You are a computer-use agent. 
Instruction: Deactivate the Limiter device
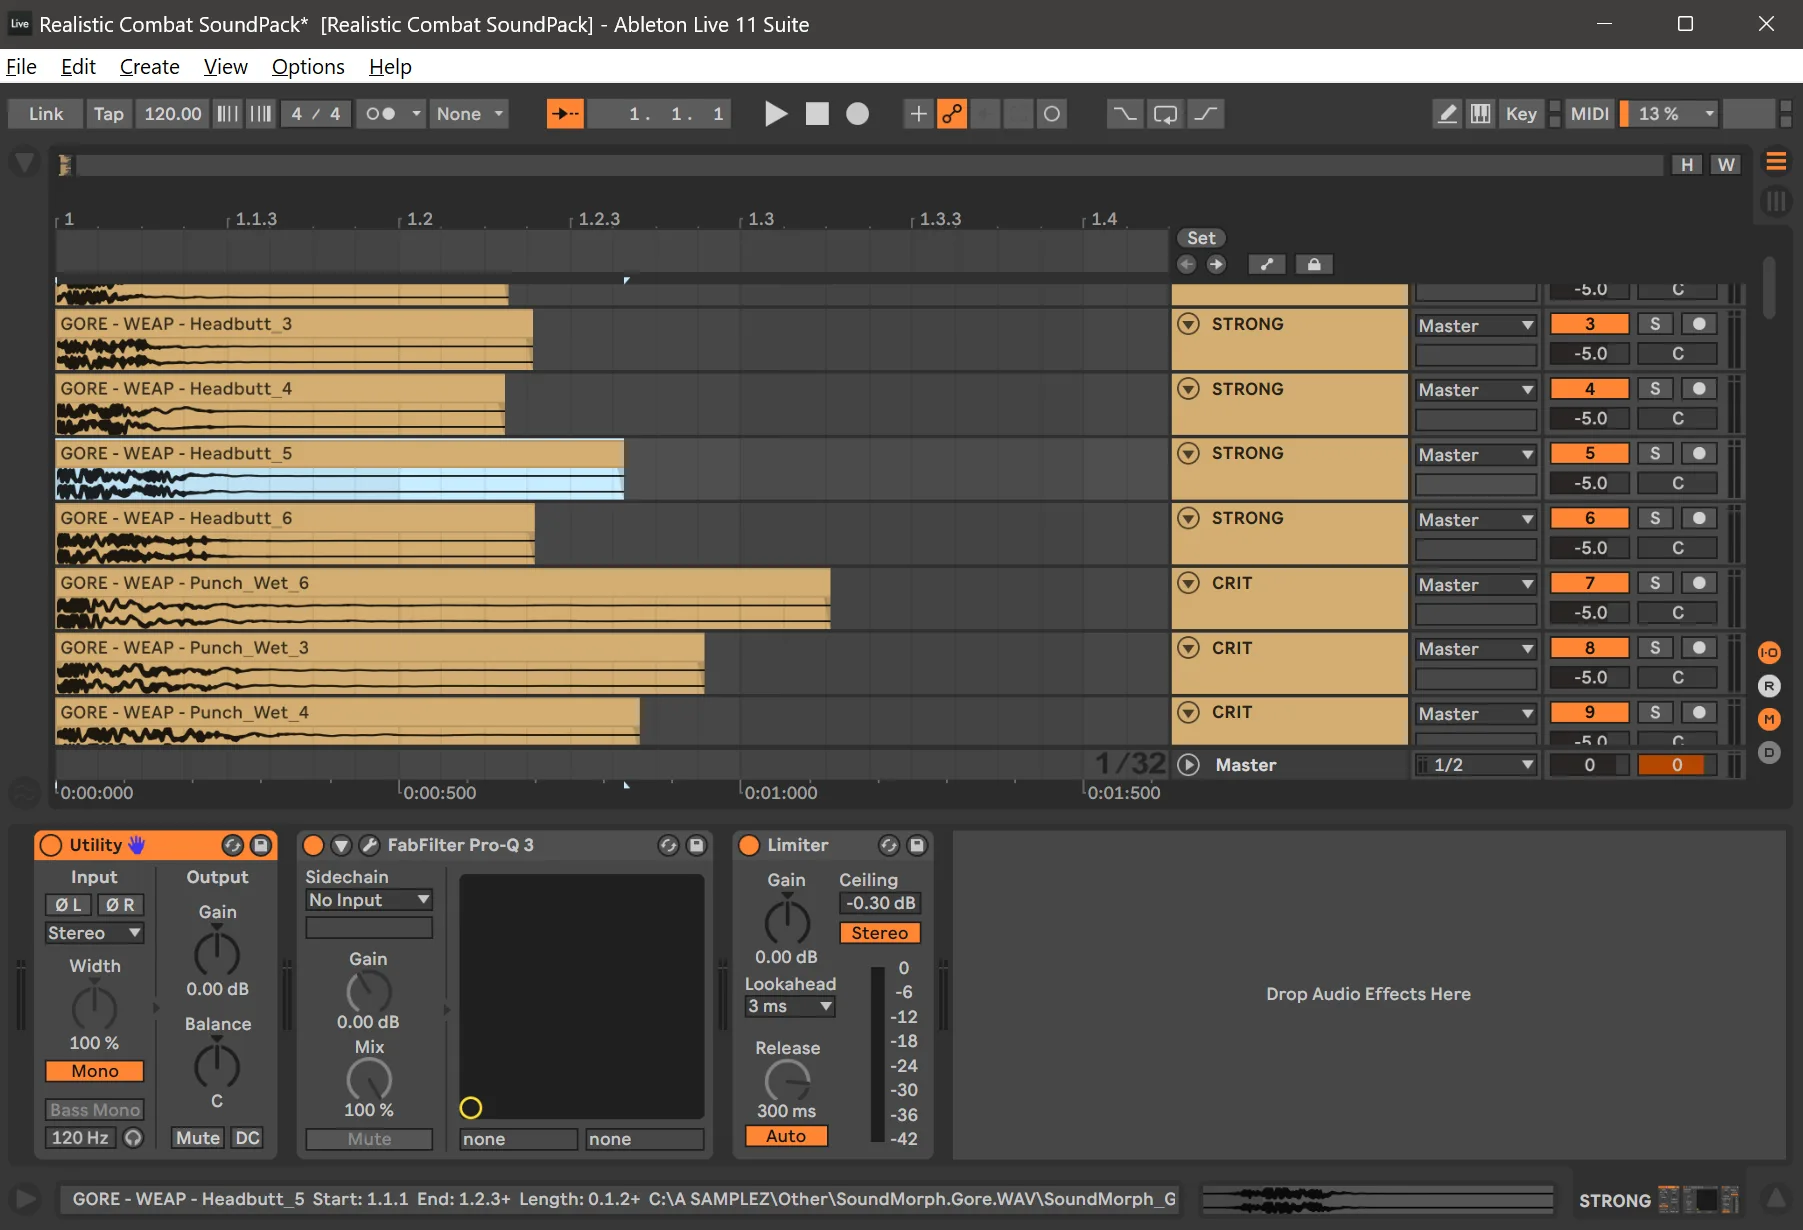pos(749,845)
